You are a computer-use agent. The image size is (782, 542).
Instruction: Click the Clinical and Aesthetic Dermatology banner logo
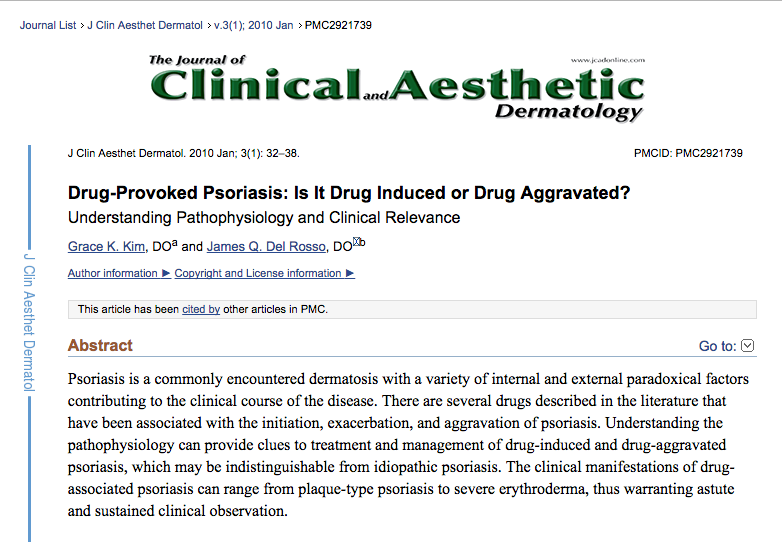(397, 88)
